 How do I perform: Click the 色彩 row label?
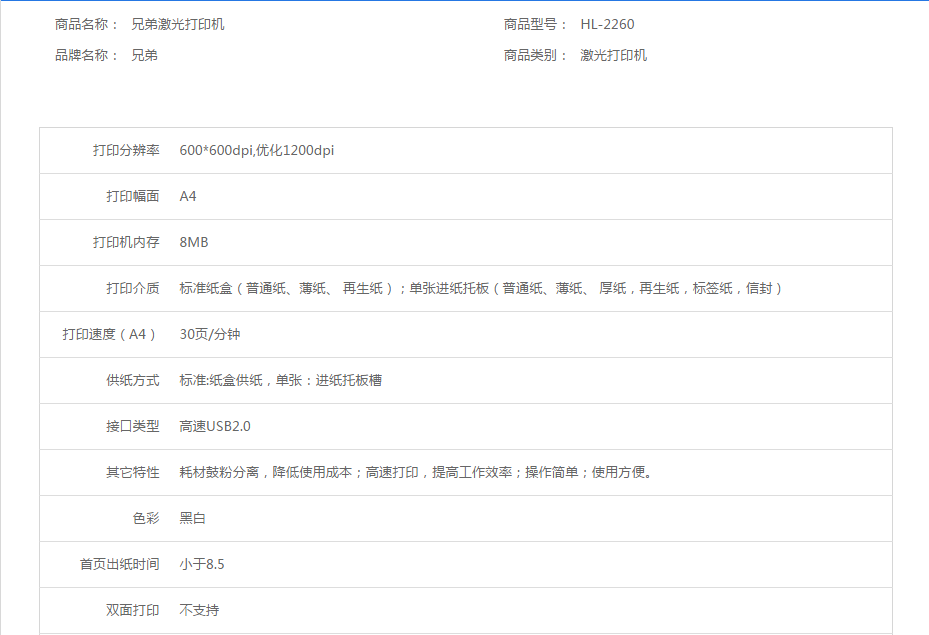(146, 518)
